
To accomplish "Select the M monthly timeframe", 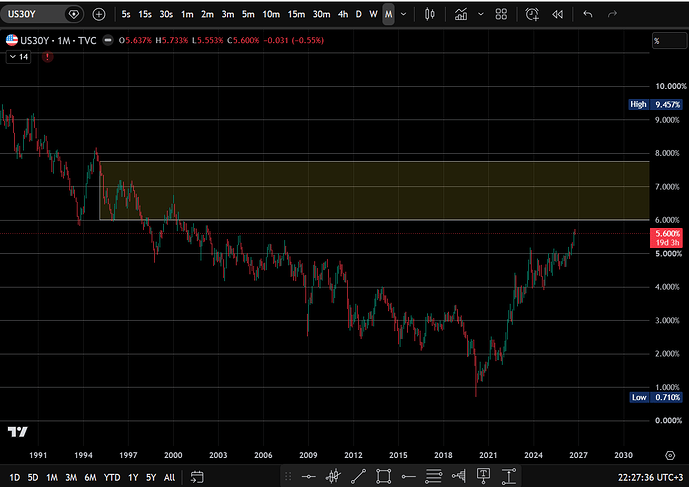I will pos(388,15).
